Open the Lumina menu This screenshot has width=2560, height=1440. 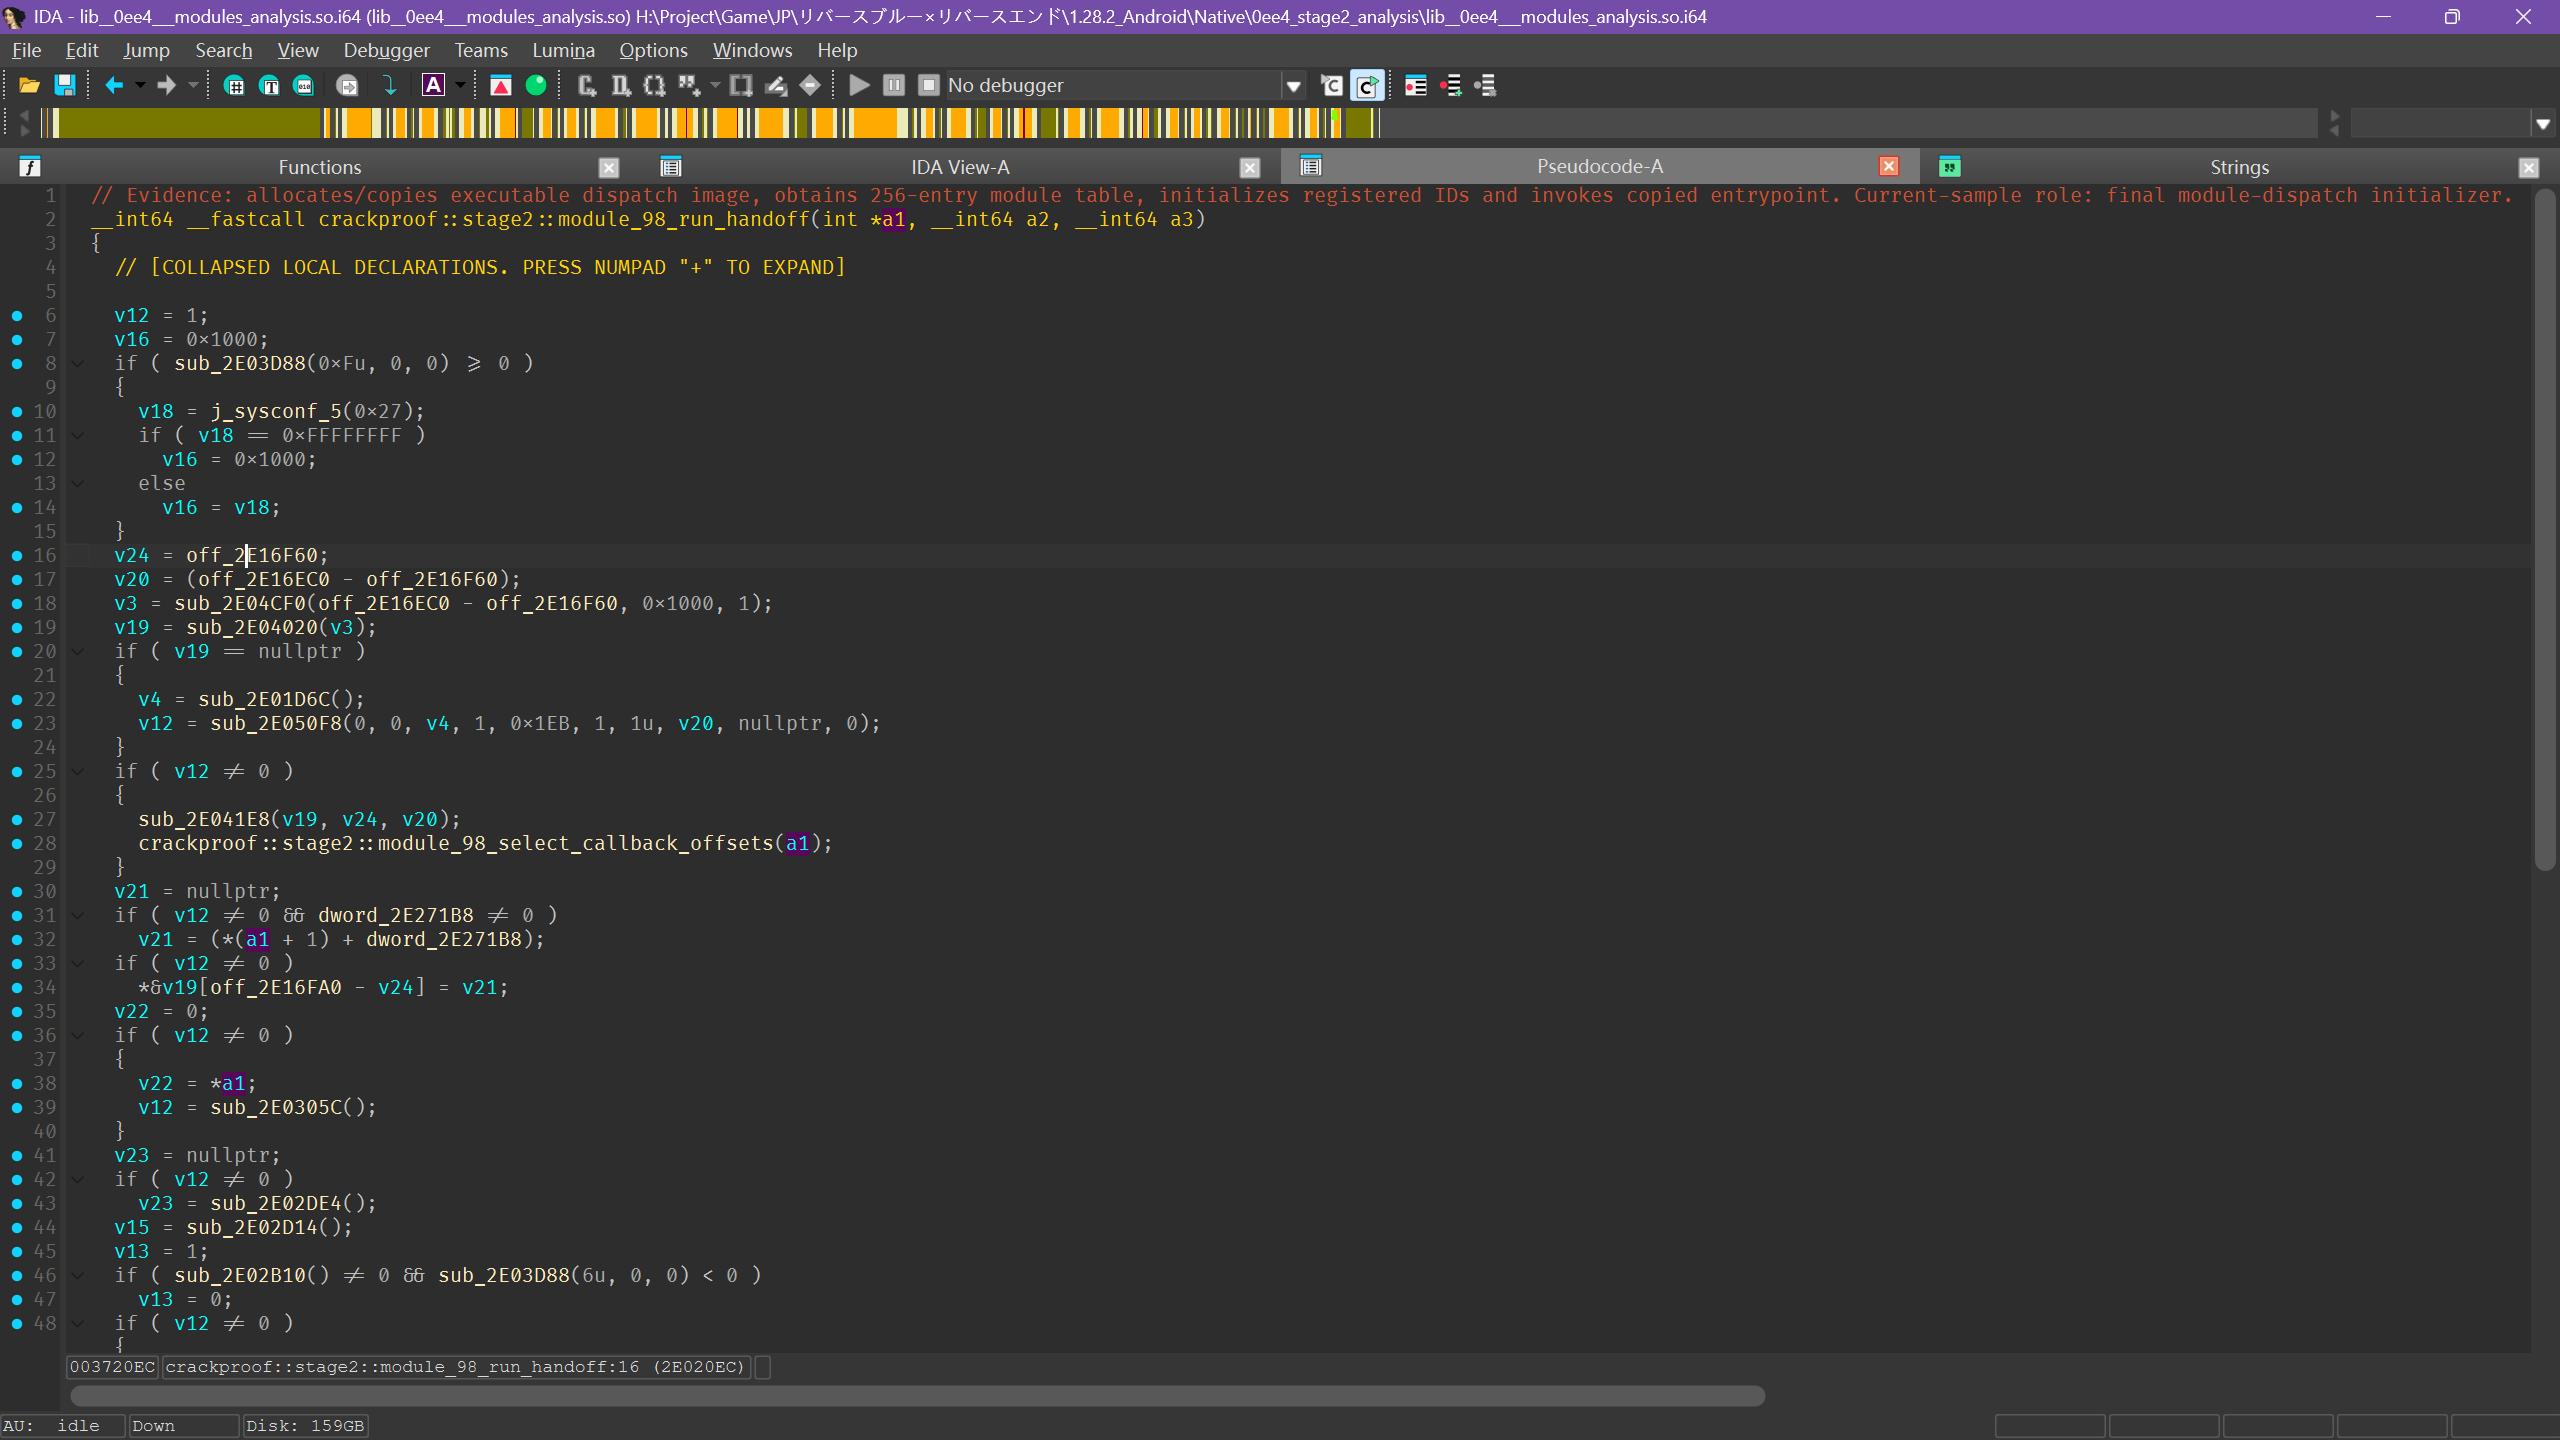click(563, 50)
